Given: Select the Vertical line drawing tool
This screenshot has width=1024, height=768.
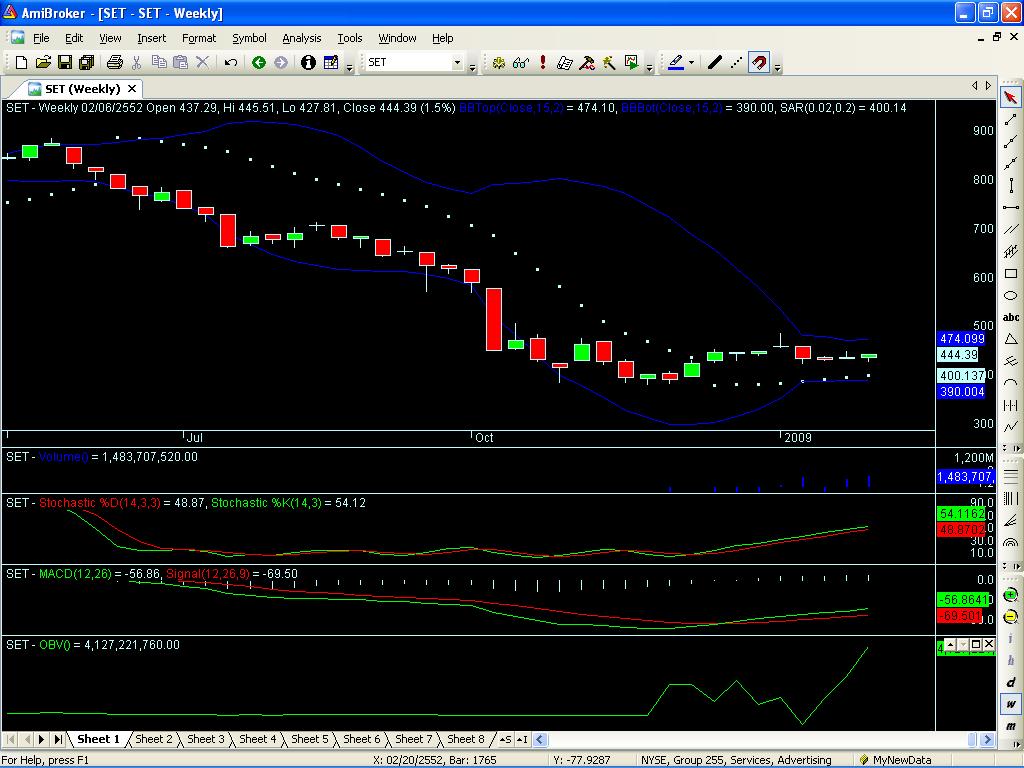Looking at the screenshot, I should pyautogui.click(x=1010, y=185).
